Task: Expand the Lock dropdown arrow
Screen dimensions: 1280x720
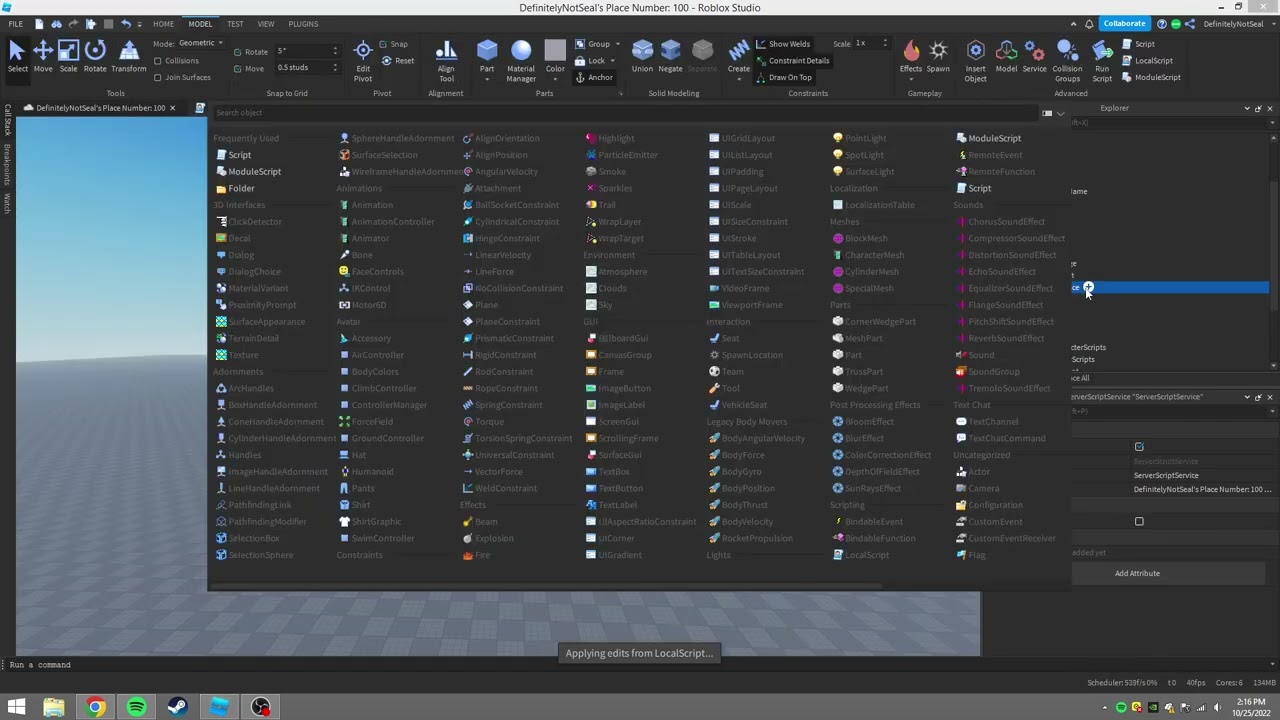Action: tap(611, 61)
